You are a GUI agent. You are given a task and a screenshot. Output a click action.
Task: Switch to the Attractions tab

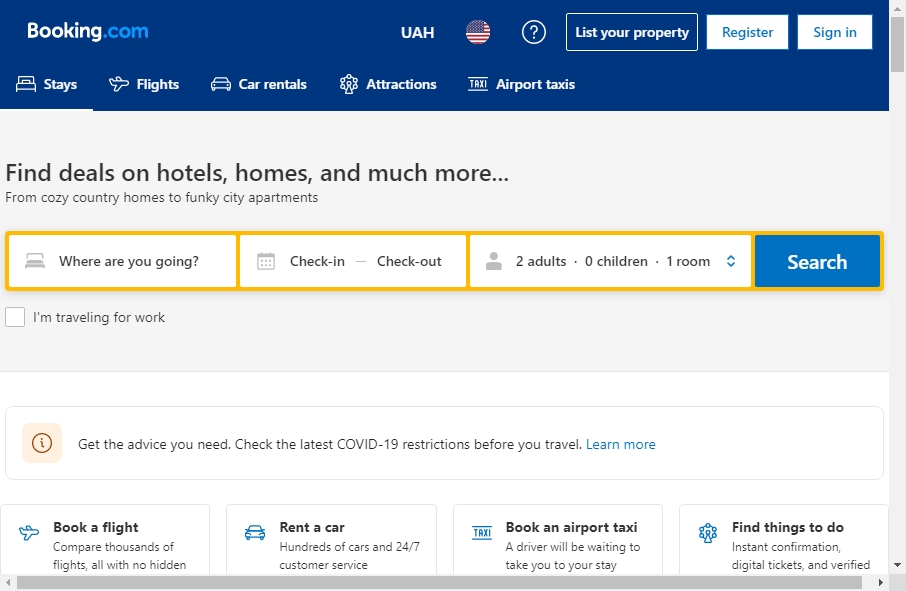click(x=388, y=84)
